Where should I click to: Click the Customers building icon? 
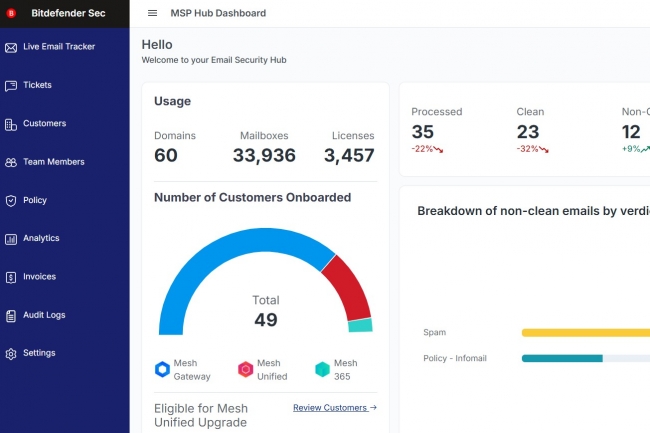(x=11, y=124)
